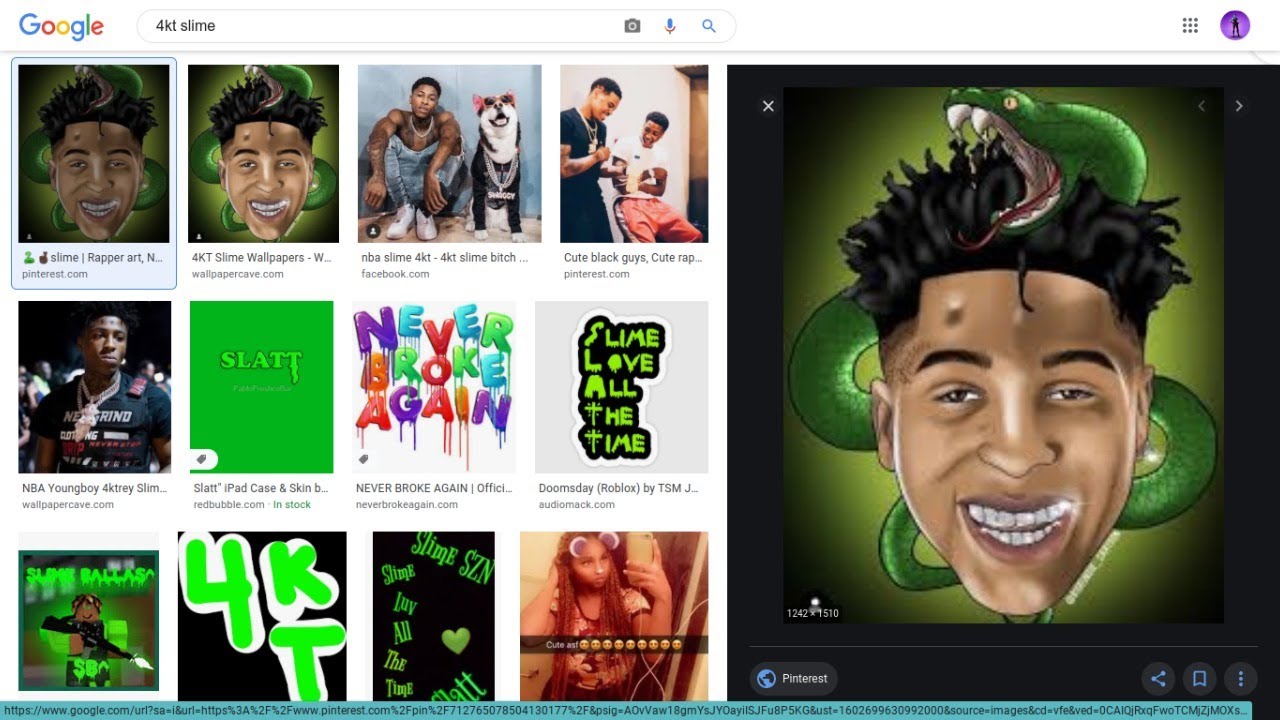Close the image preview panel

[x=768, y=106]
